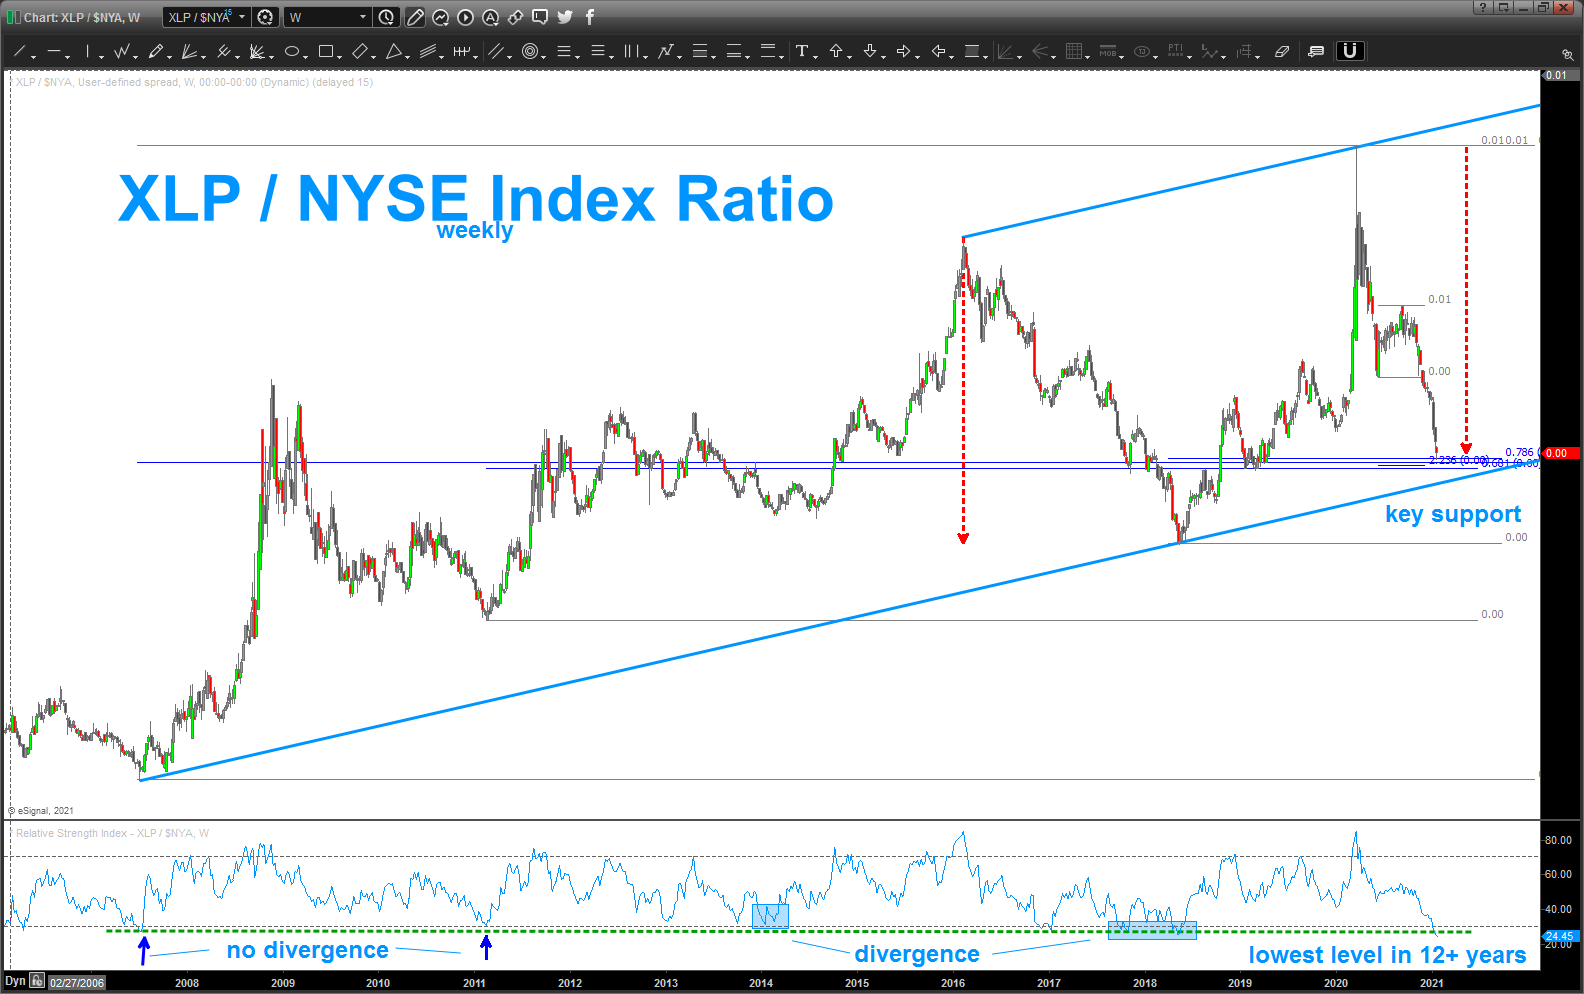
Task: Select the text annotation tool
Action: [801, 51]
